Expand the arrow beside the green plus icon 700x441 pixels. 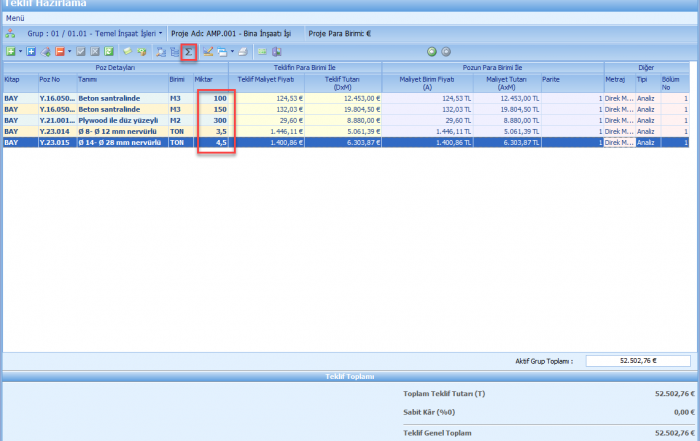coord(19,51)
